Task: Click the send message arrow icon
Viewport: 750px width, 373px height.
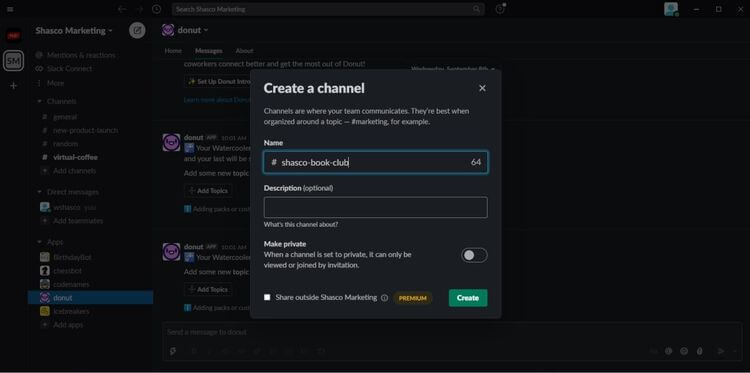Action: pos(721,351)
